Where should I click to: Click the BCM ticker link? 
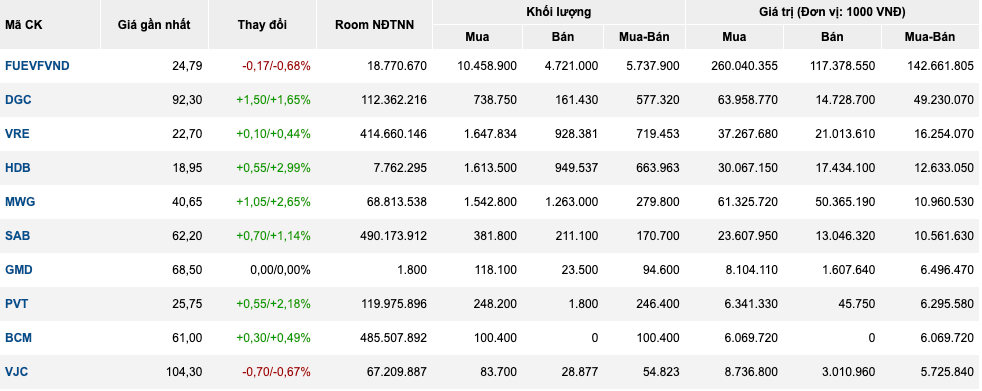(x=18, y=337)
